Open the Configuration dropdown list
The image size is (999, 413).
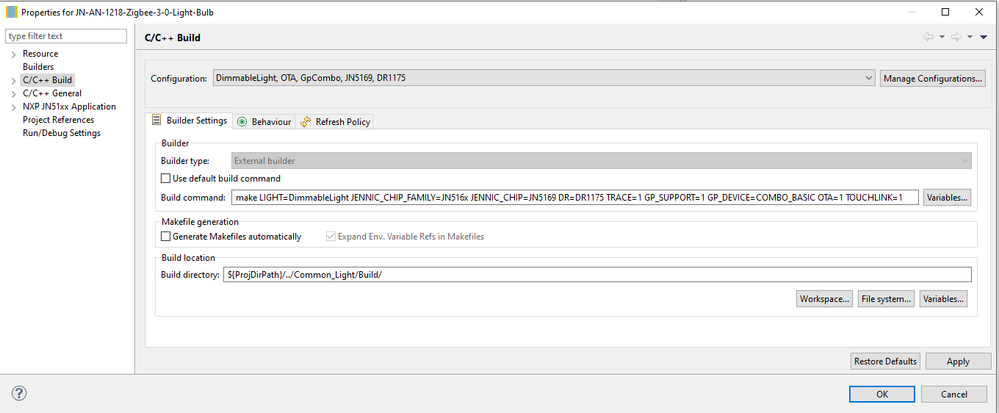(543, 78)
